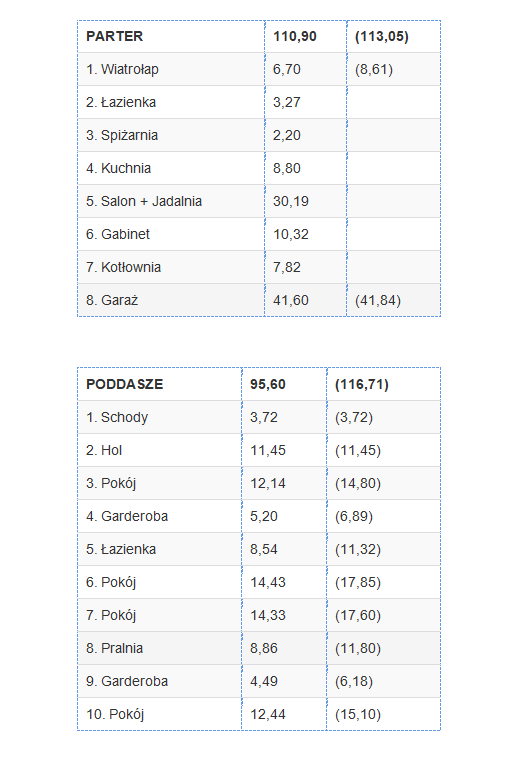Click the PARTER header cell
This screenshot has height=761, width=513.
[171, 36]
